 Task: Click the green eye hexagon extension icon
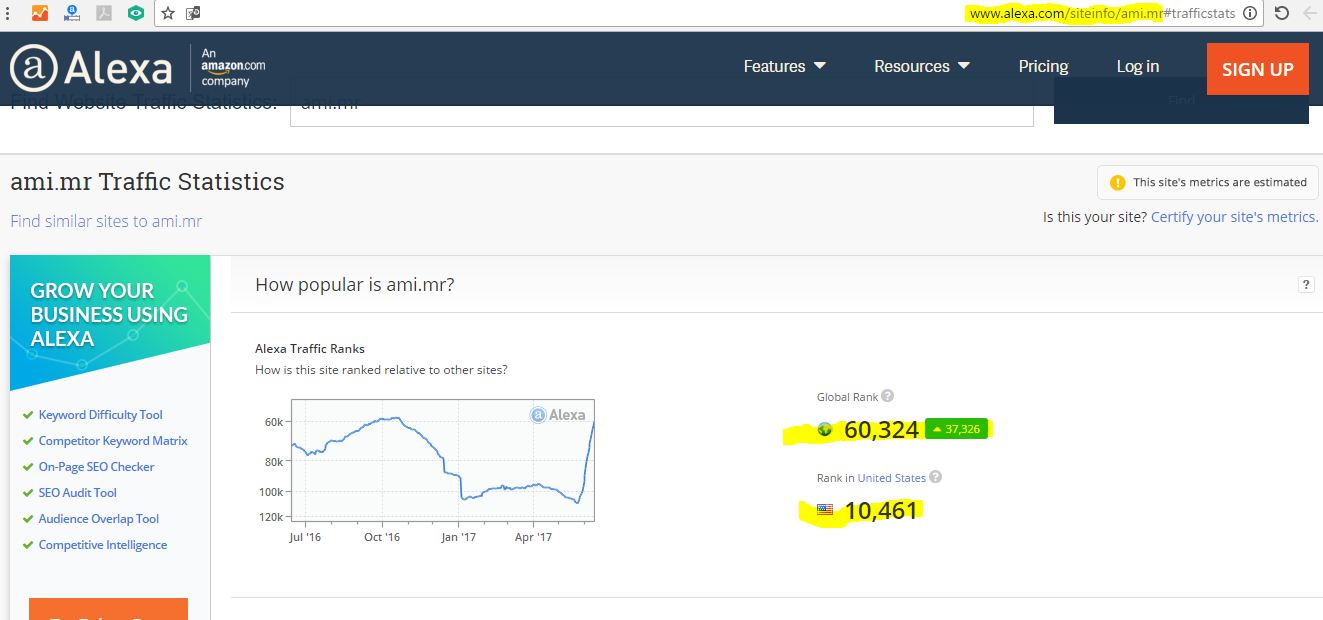(x=135, y=13)
